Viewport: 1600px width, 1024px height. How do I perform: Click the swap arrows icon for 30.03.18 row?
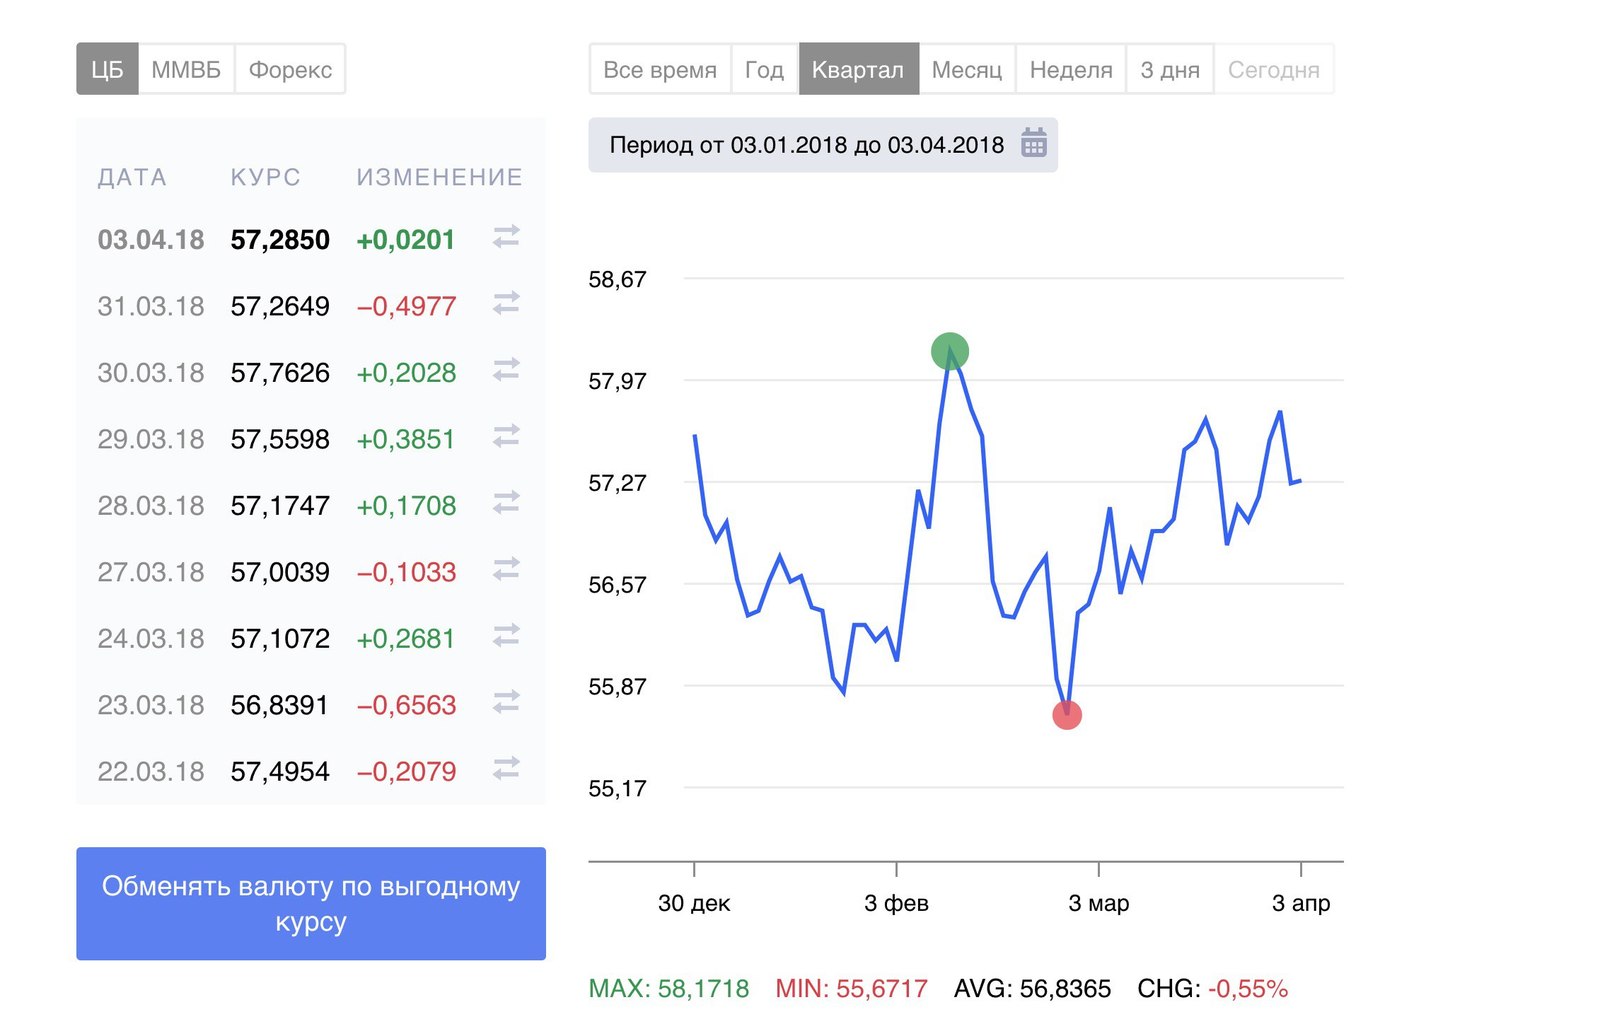point(507,370)
